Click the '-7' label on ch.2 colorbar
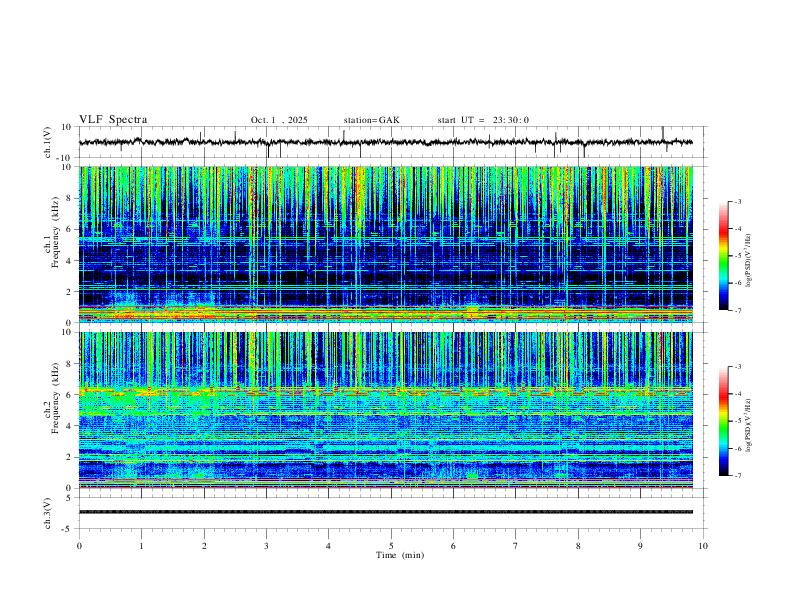 pos(737,476)
